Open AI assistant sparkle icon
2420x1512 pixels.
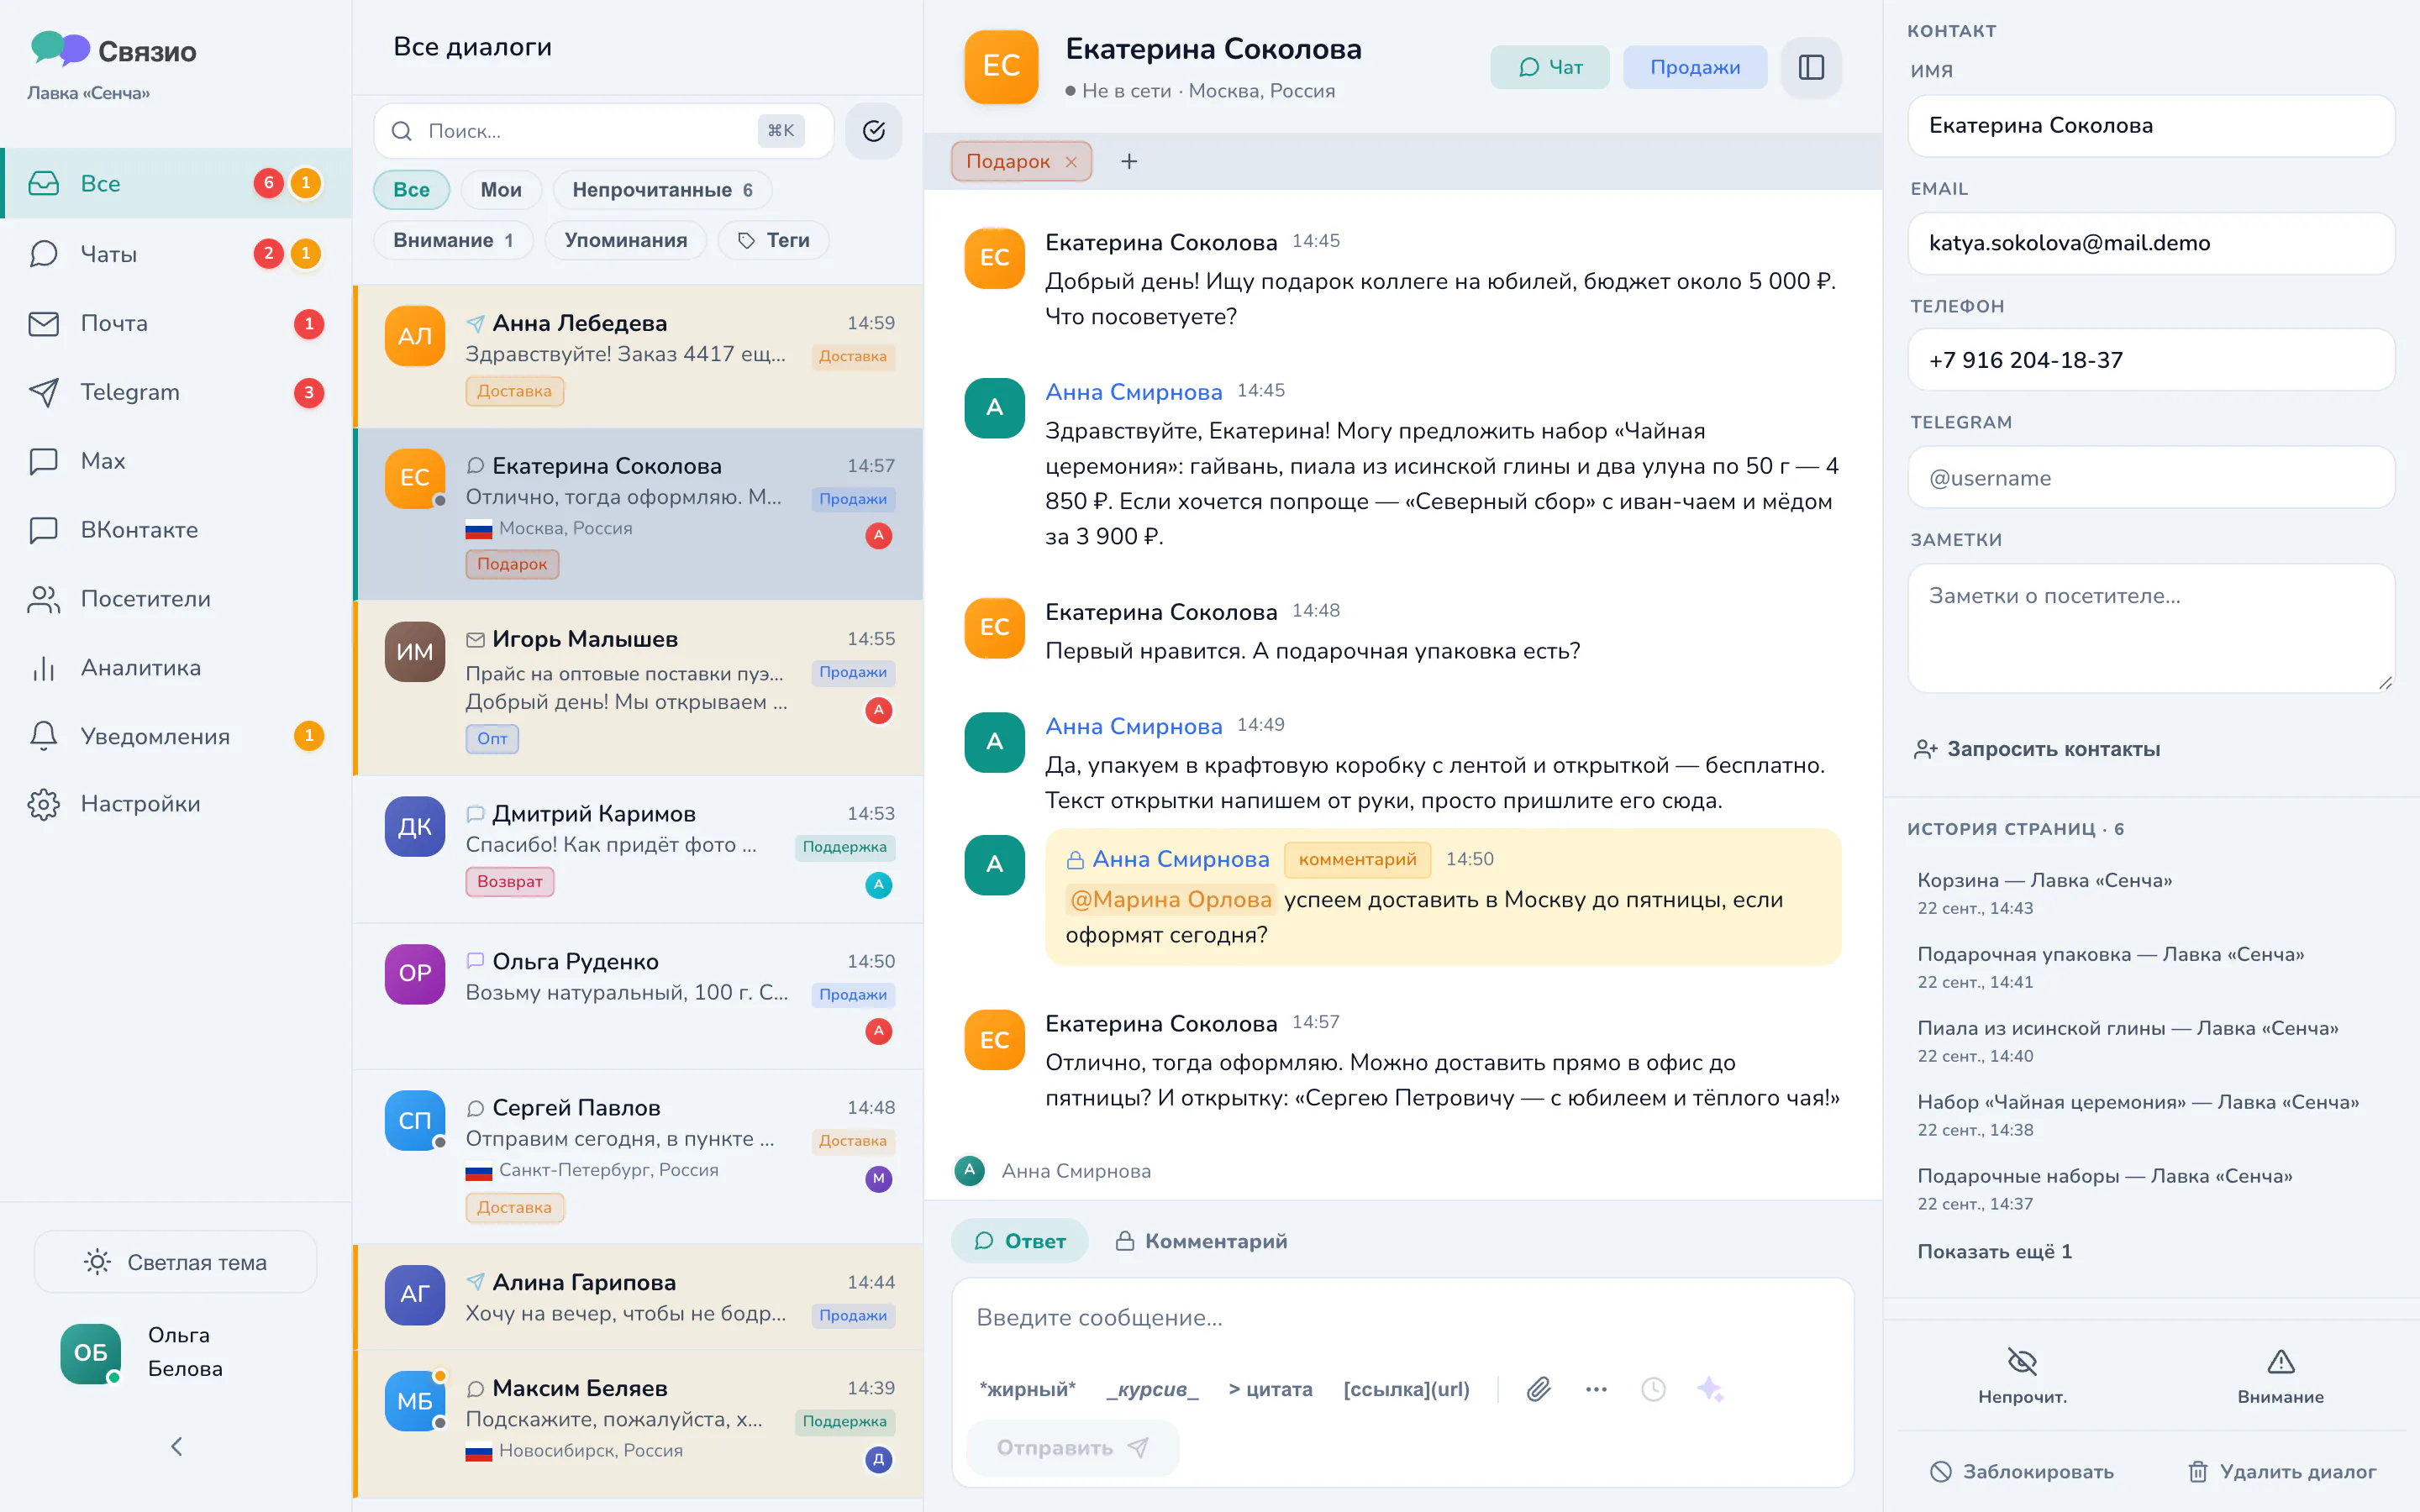(1710, 1389)
